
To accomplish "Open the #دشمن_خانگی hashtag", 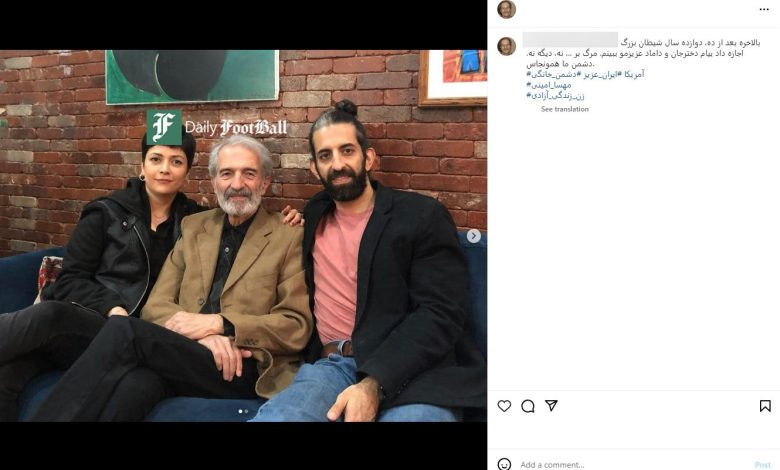I will [551, 75].
